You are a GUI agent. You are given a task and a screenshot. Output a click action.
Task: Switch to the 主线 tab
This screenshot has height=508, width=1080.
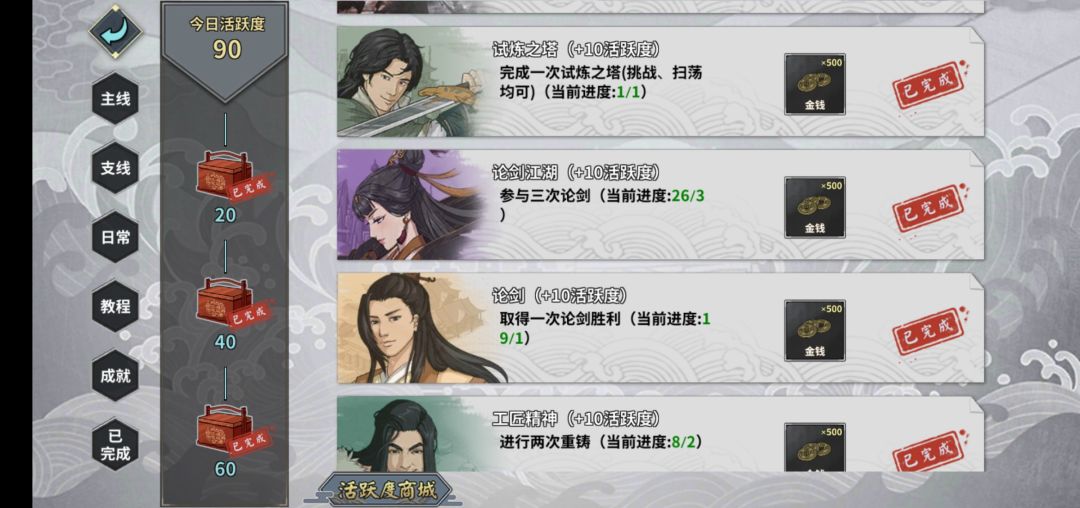tap(115, 99)
